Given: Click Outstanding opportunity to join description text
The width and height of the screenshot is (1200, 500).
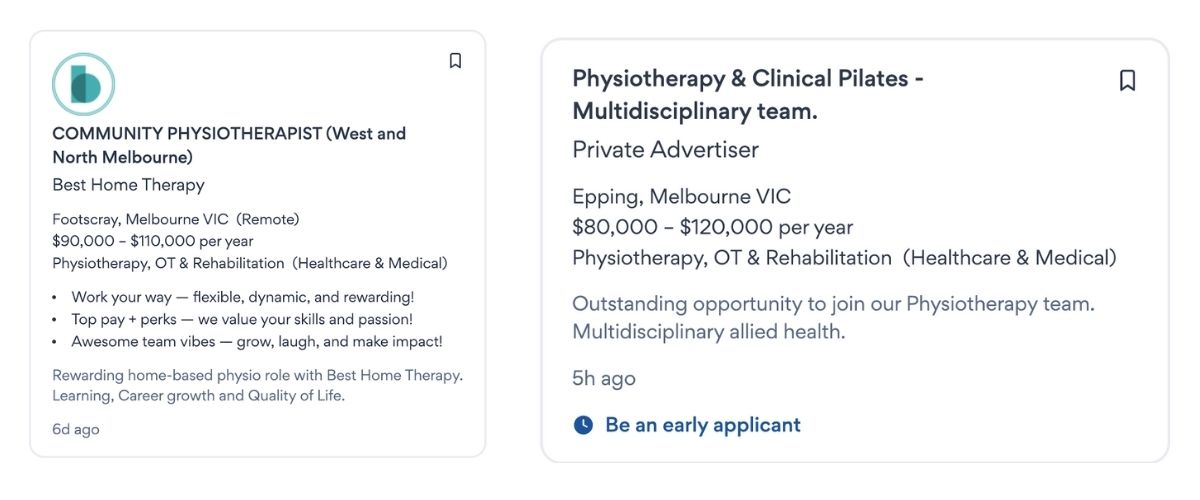Looking at the screenshot, I should pyautogui.click(x=834, y=318).
